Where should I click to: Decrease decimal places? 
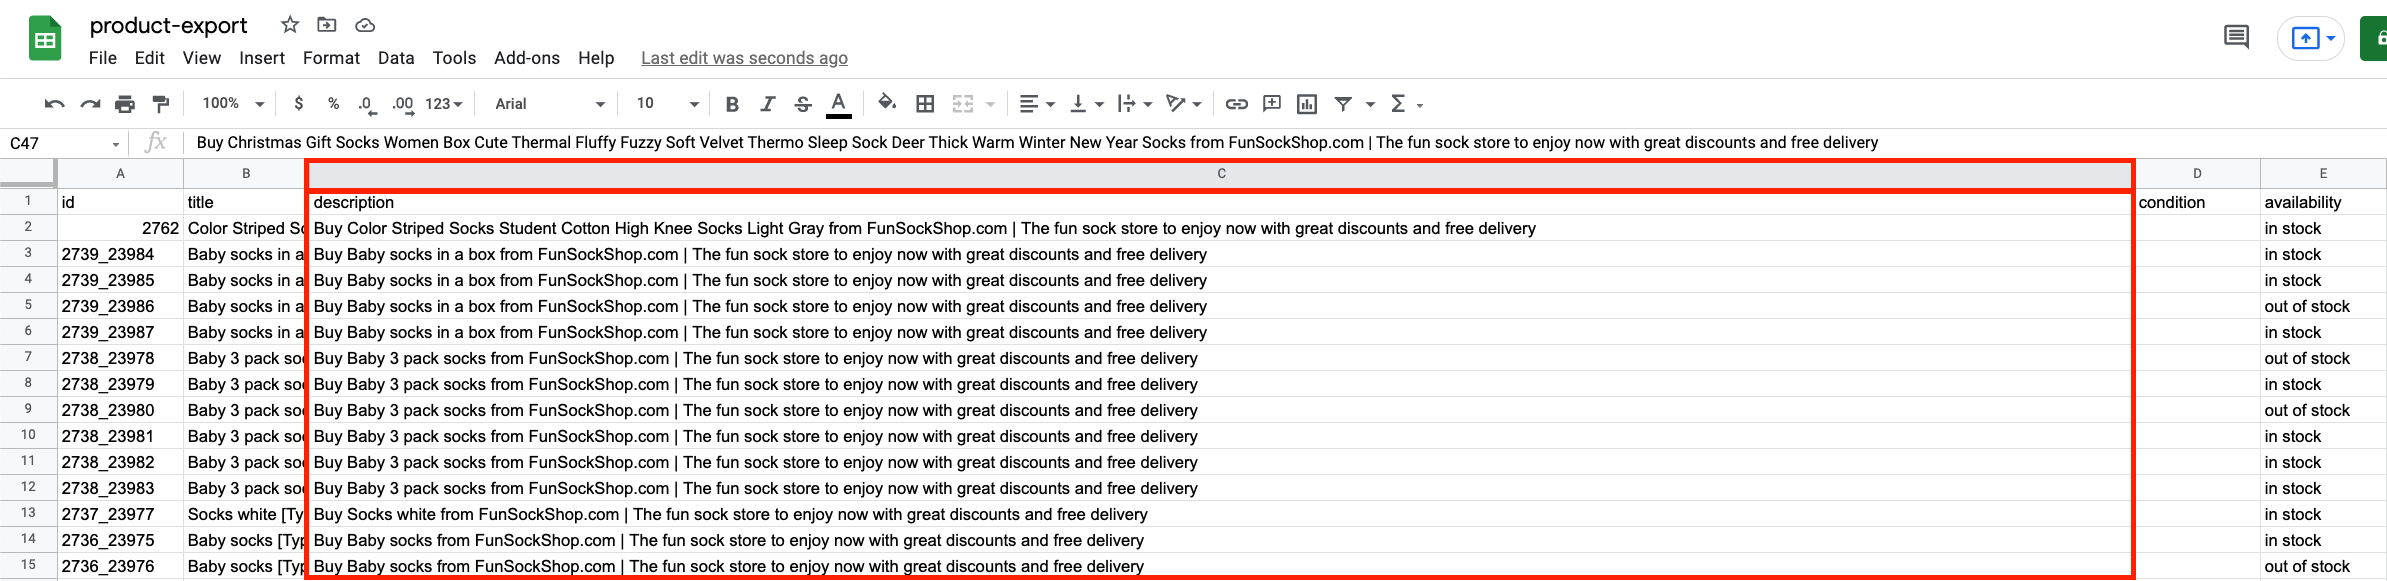[367, 104]
